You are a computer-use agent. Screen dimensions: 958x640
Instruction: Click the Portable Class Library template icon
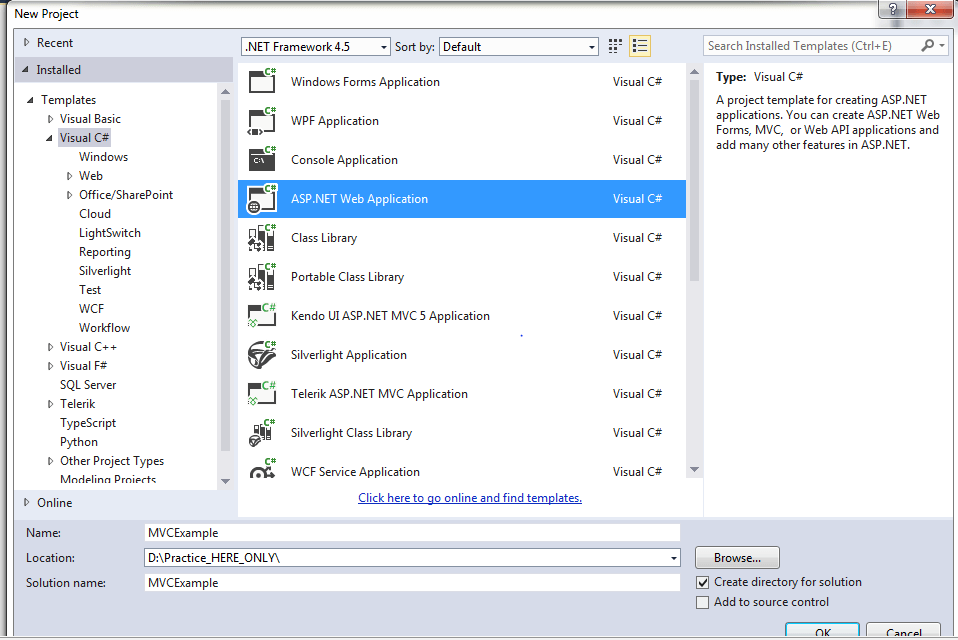click(263, 277)
